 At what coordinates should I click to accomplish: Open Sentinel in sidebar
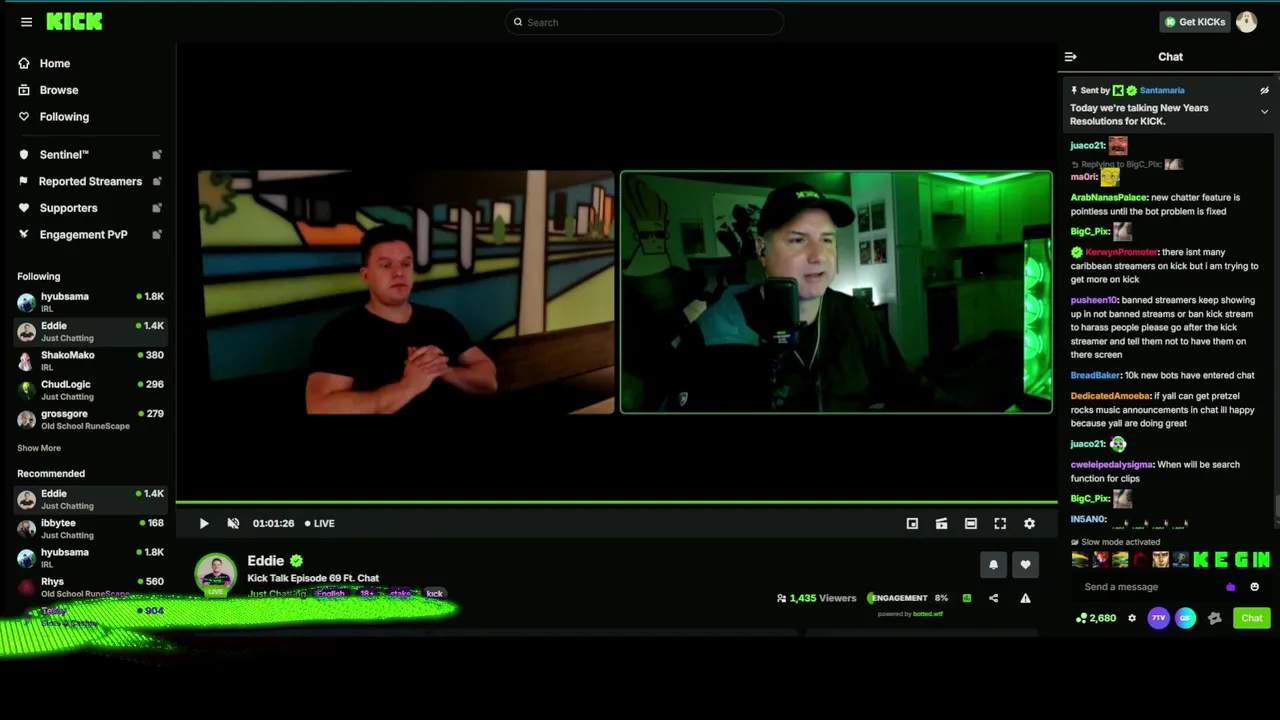(64, 155)
